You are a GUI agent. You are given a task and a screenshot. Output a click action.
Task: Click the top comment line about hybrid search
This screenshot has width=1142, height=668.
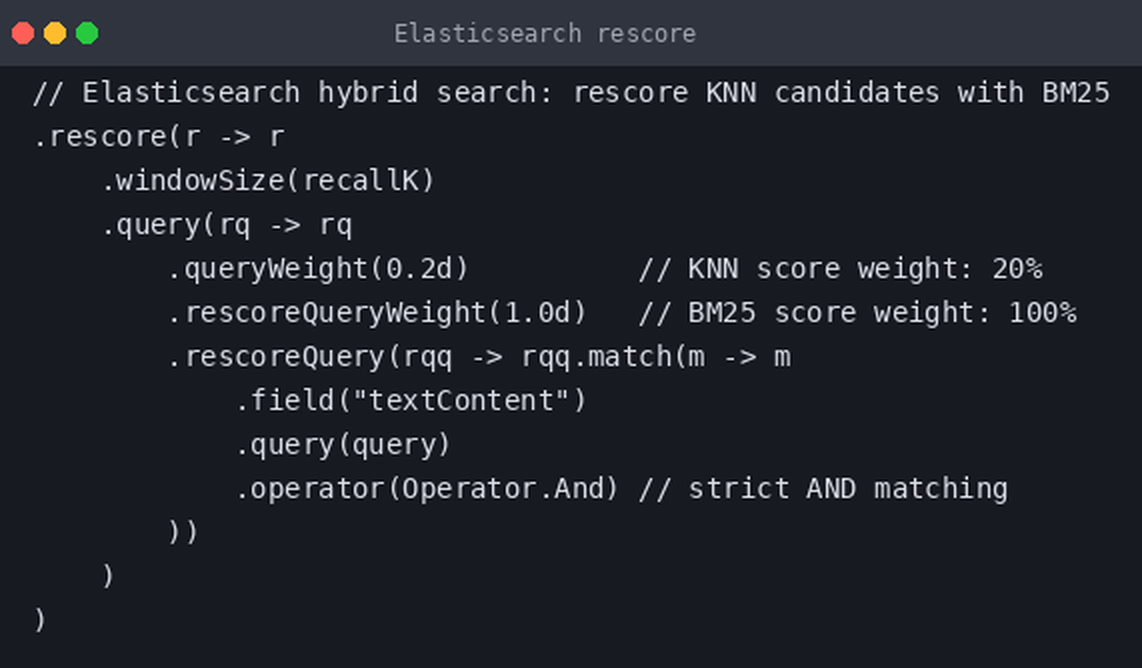(571, 93)
